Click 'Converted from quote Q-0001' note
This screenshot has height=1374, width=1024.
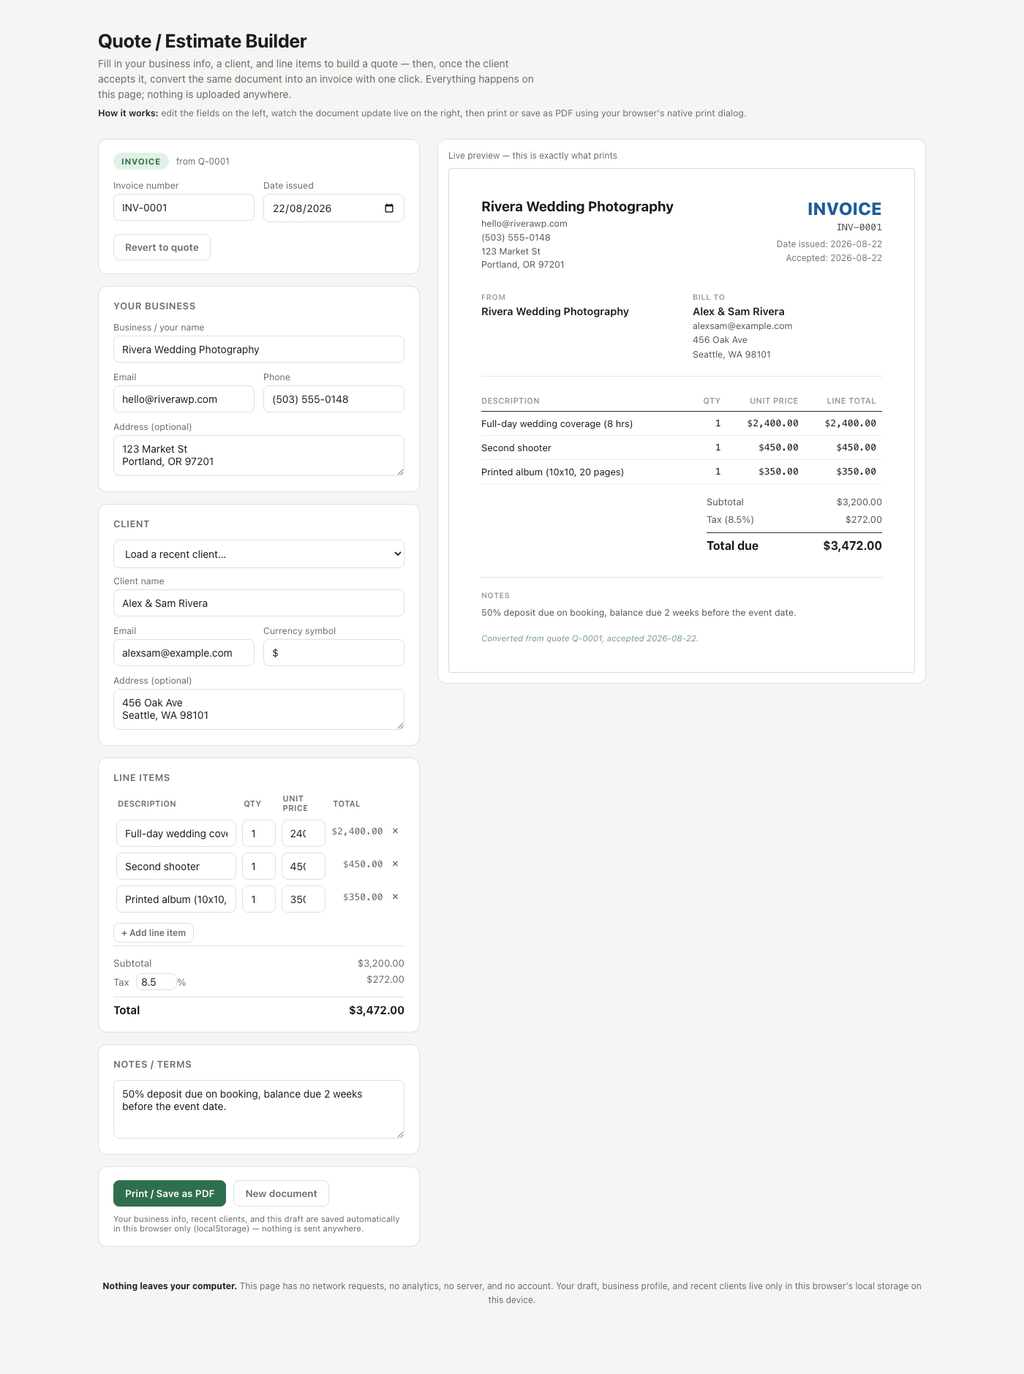pyautogui.click(x=590, y=638)
